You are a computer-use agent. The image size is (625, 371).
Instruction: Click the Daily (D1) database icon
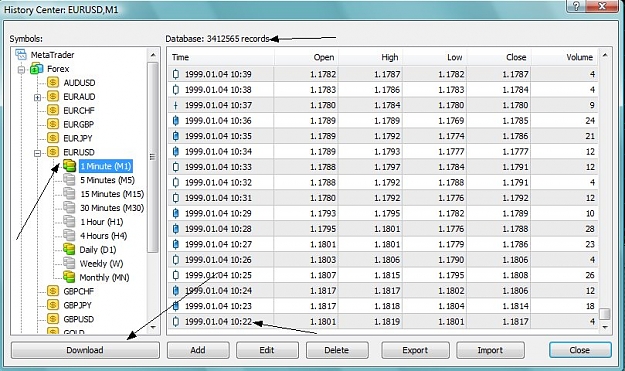pyautogui.click(x=69, y=249)
